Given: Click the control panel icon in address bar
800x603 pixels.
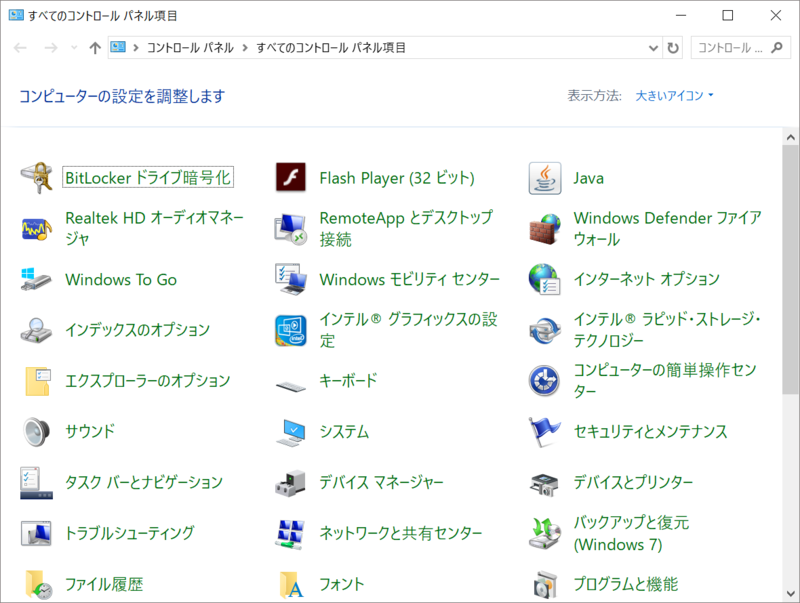Looking at the screenshot, I should 118,47.
